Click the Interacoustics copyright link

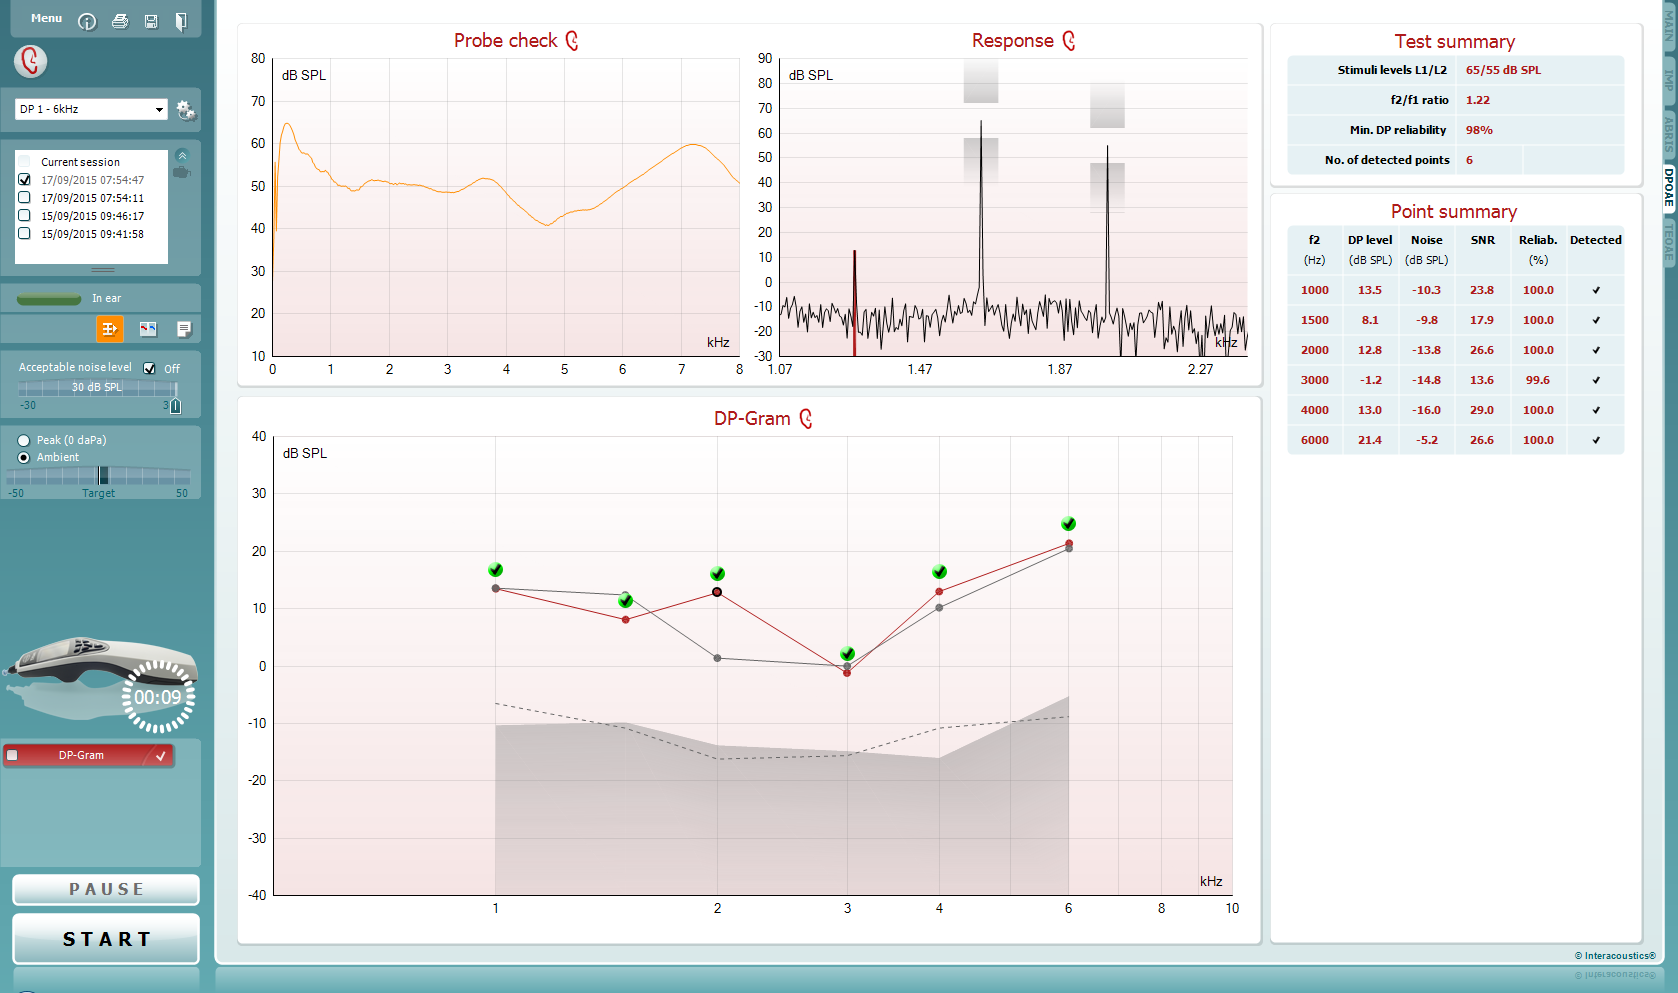pyautogui.click(x=1615, y=956)
